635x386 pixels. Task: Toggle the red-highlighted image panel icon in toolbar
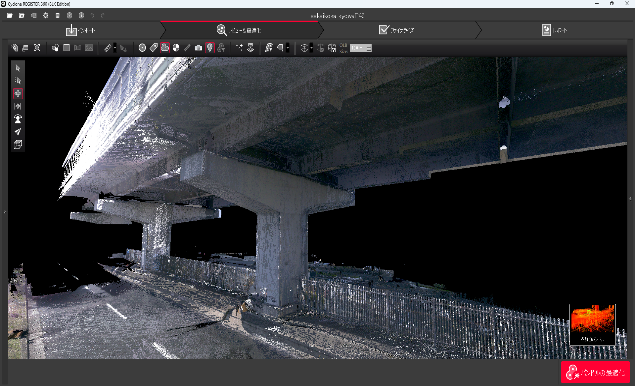click(x=165, y=47)
